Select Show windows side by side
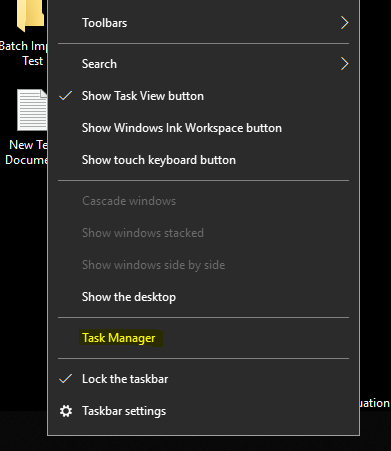 tap(203, 265)
